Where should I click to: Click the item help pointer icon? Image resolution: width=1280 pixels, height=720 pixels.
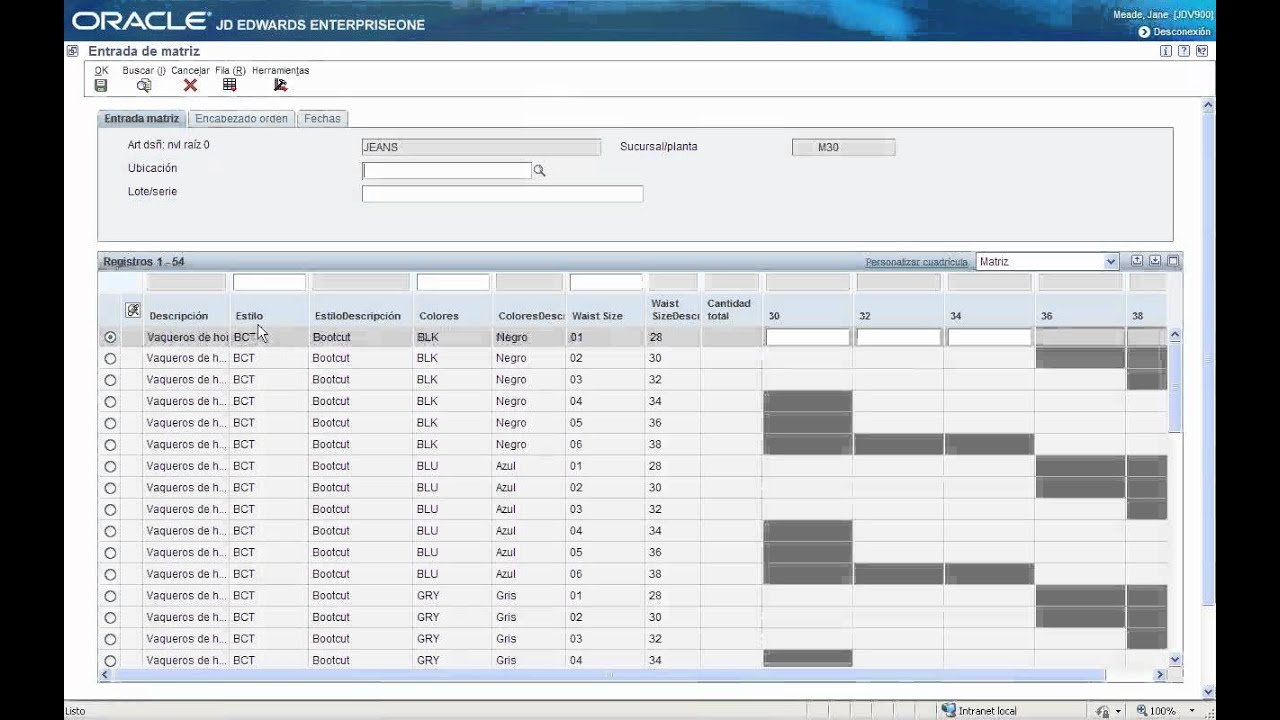coord(1202,51)
